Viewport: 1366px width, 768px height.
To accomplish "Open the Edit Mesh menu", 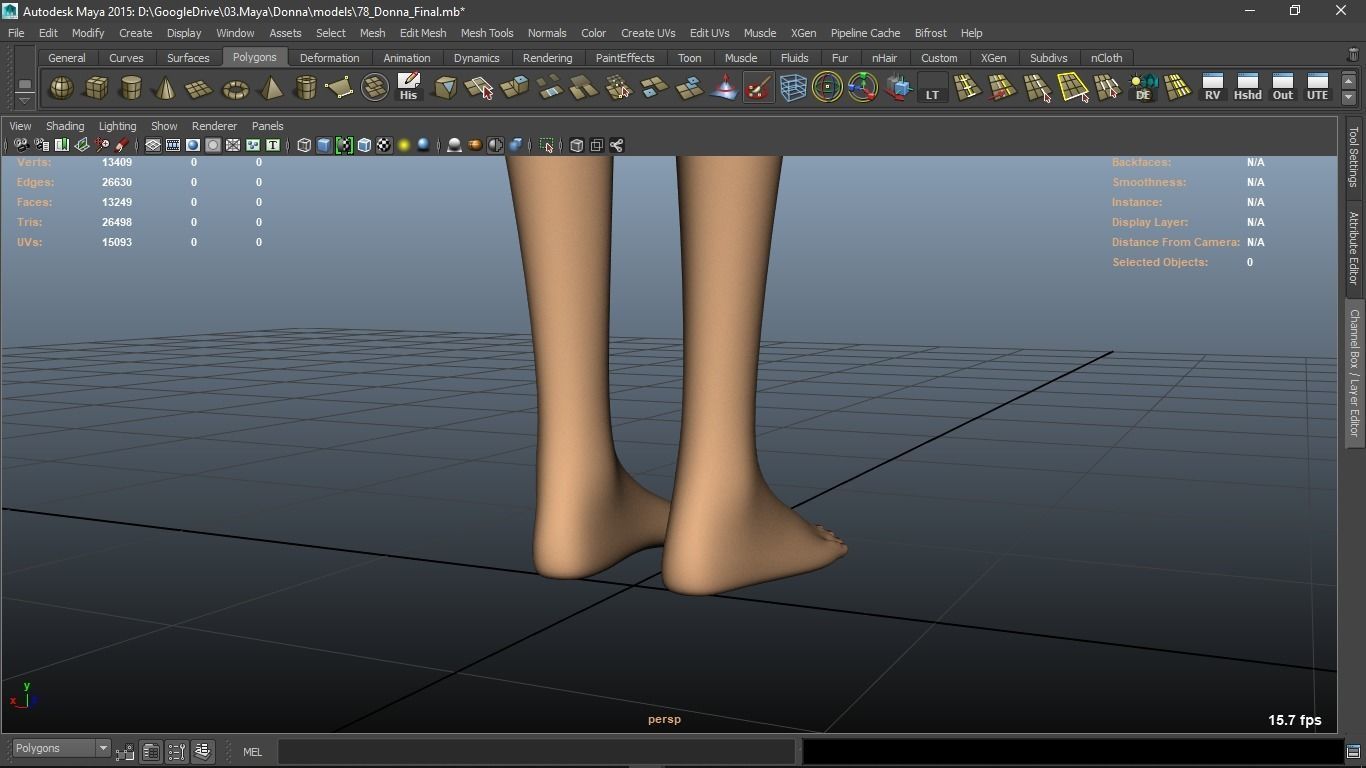I will (x=423, y=33).
